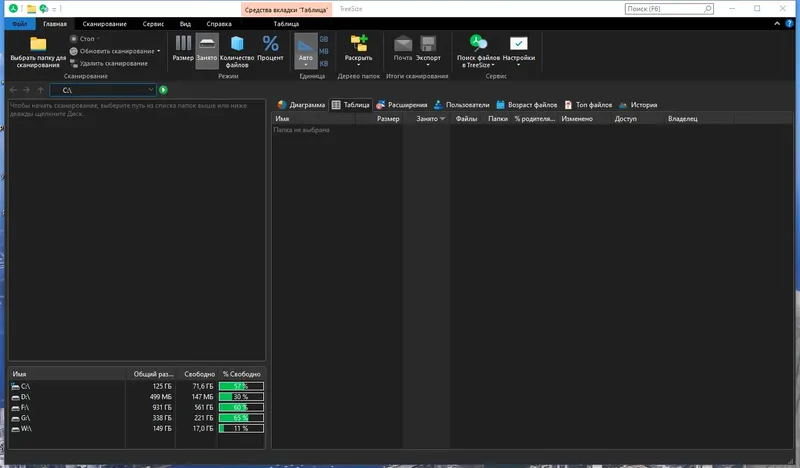The image size is (800, 468).
Task: Open the 'Обновить сканирование' dropdown arrow
Action: coord(159,51)
